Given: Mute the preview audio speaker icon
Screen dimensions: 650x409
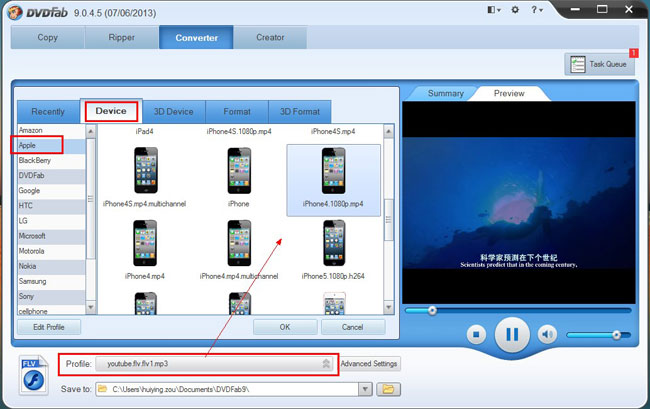Looking at the screenshot, I should [x=547, y=334].
